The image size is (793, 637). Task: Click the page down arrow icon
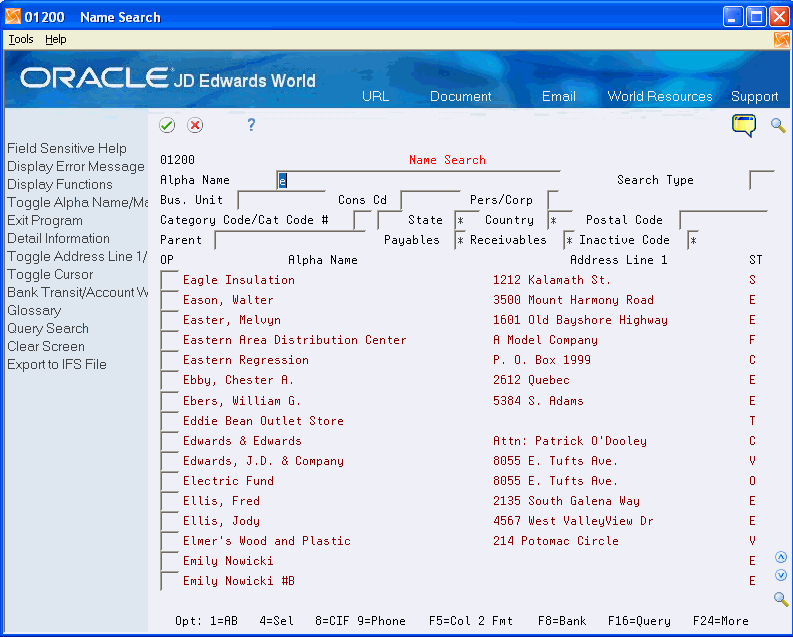781,575
